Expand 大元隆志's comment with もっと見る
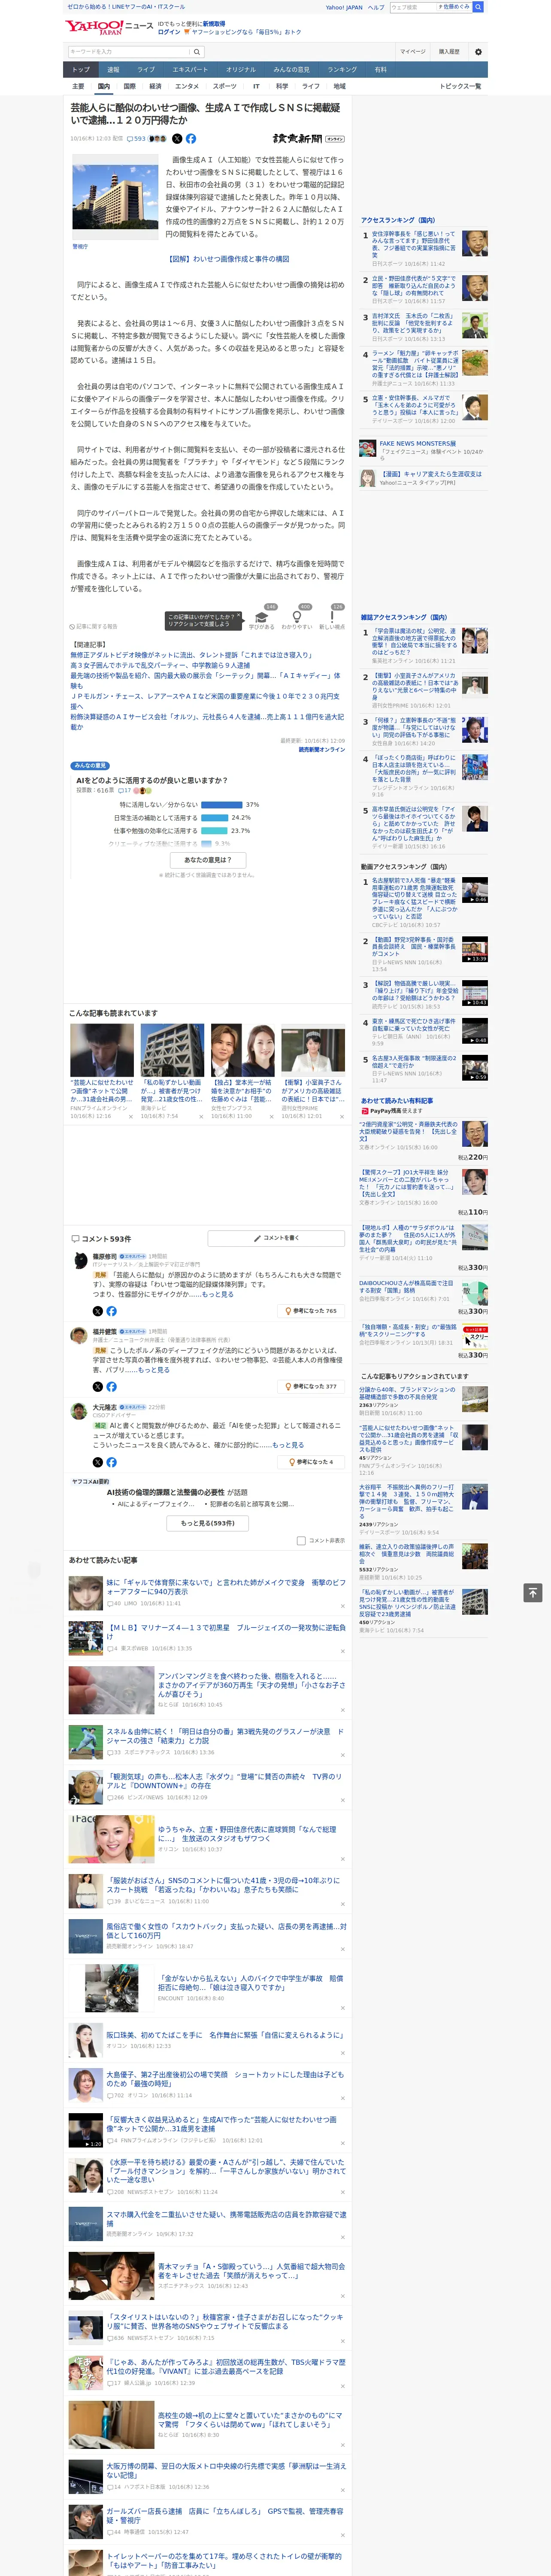Screen dimensions: 551x2576 click(x=288, y=1445)
